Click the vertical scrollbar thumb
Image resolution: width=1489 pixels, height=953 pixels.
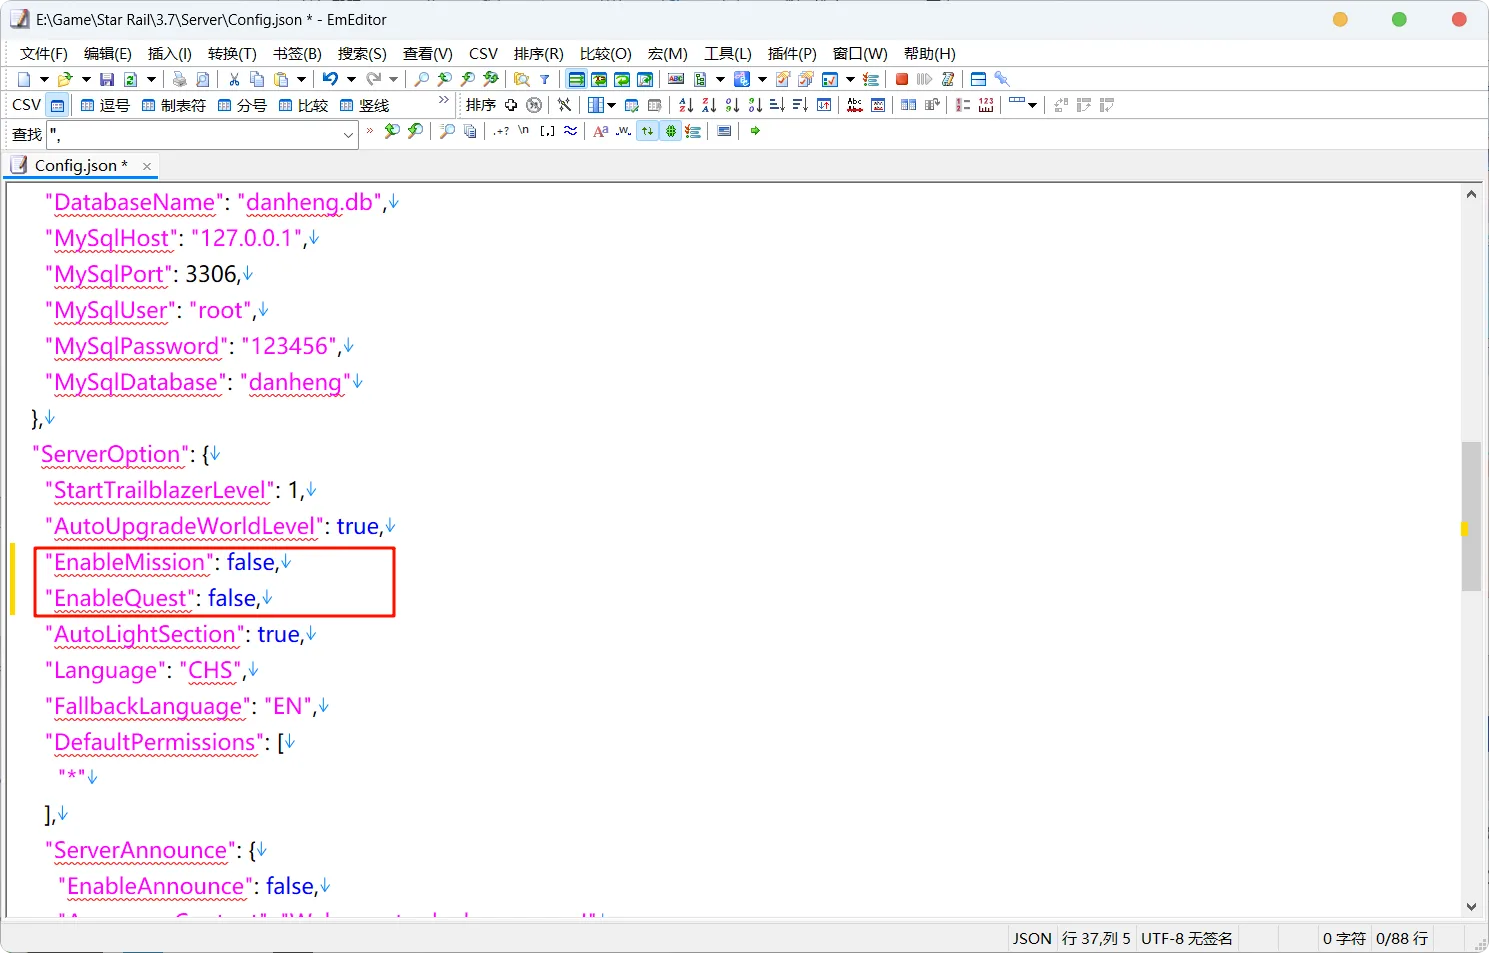pyautogui.click(x=1471, y=515)
